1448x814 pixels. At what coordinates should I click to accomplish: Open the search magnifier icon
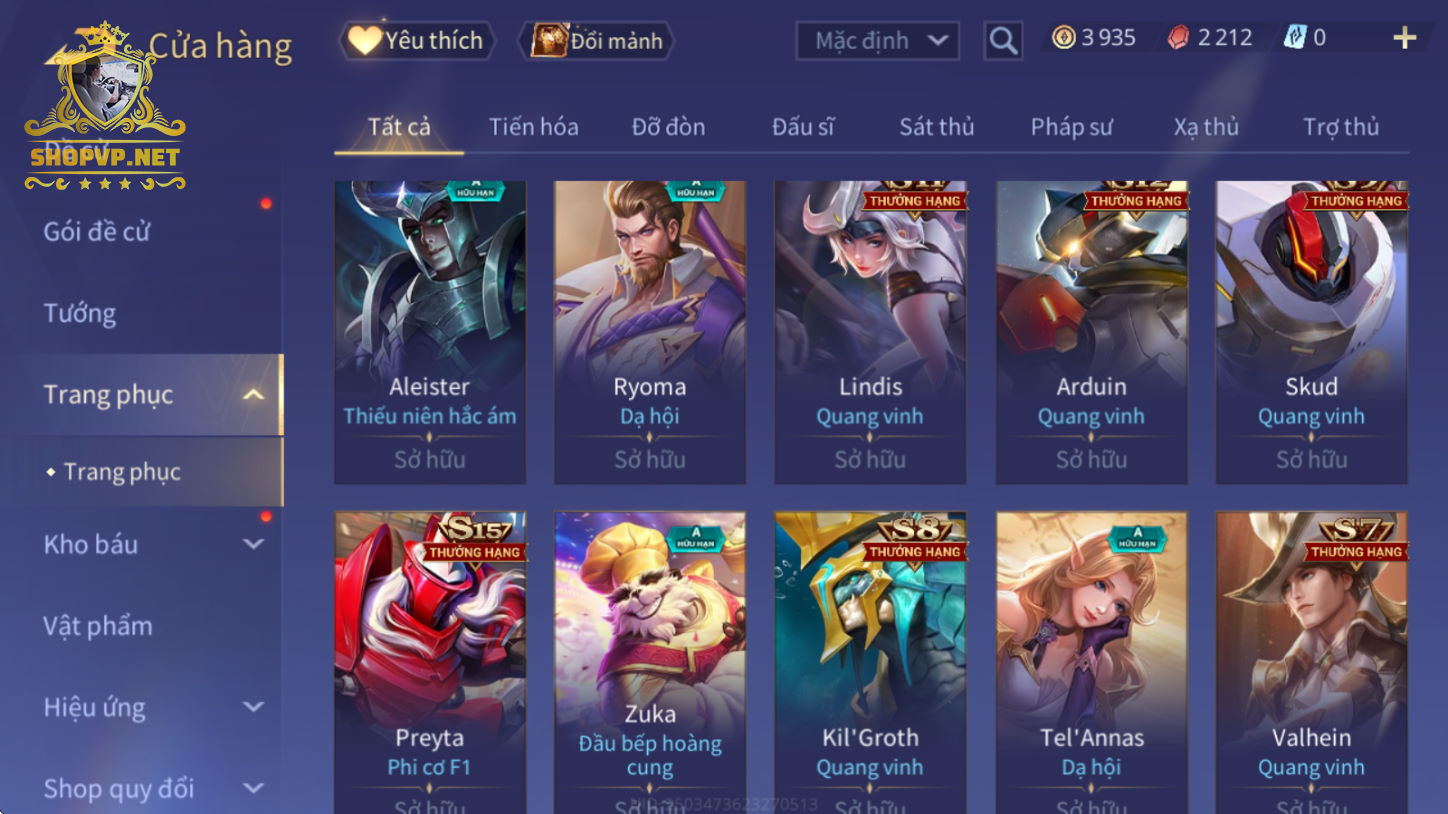tap(1003, 41)
